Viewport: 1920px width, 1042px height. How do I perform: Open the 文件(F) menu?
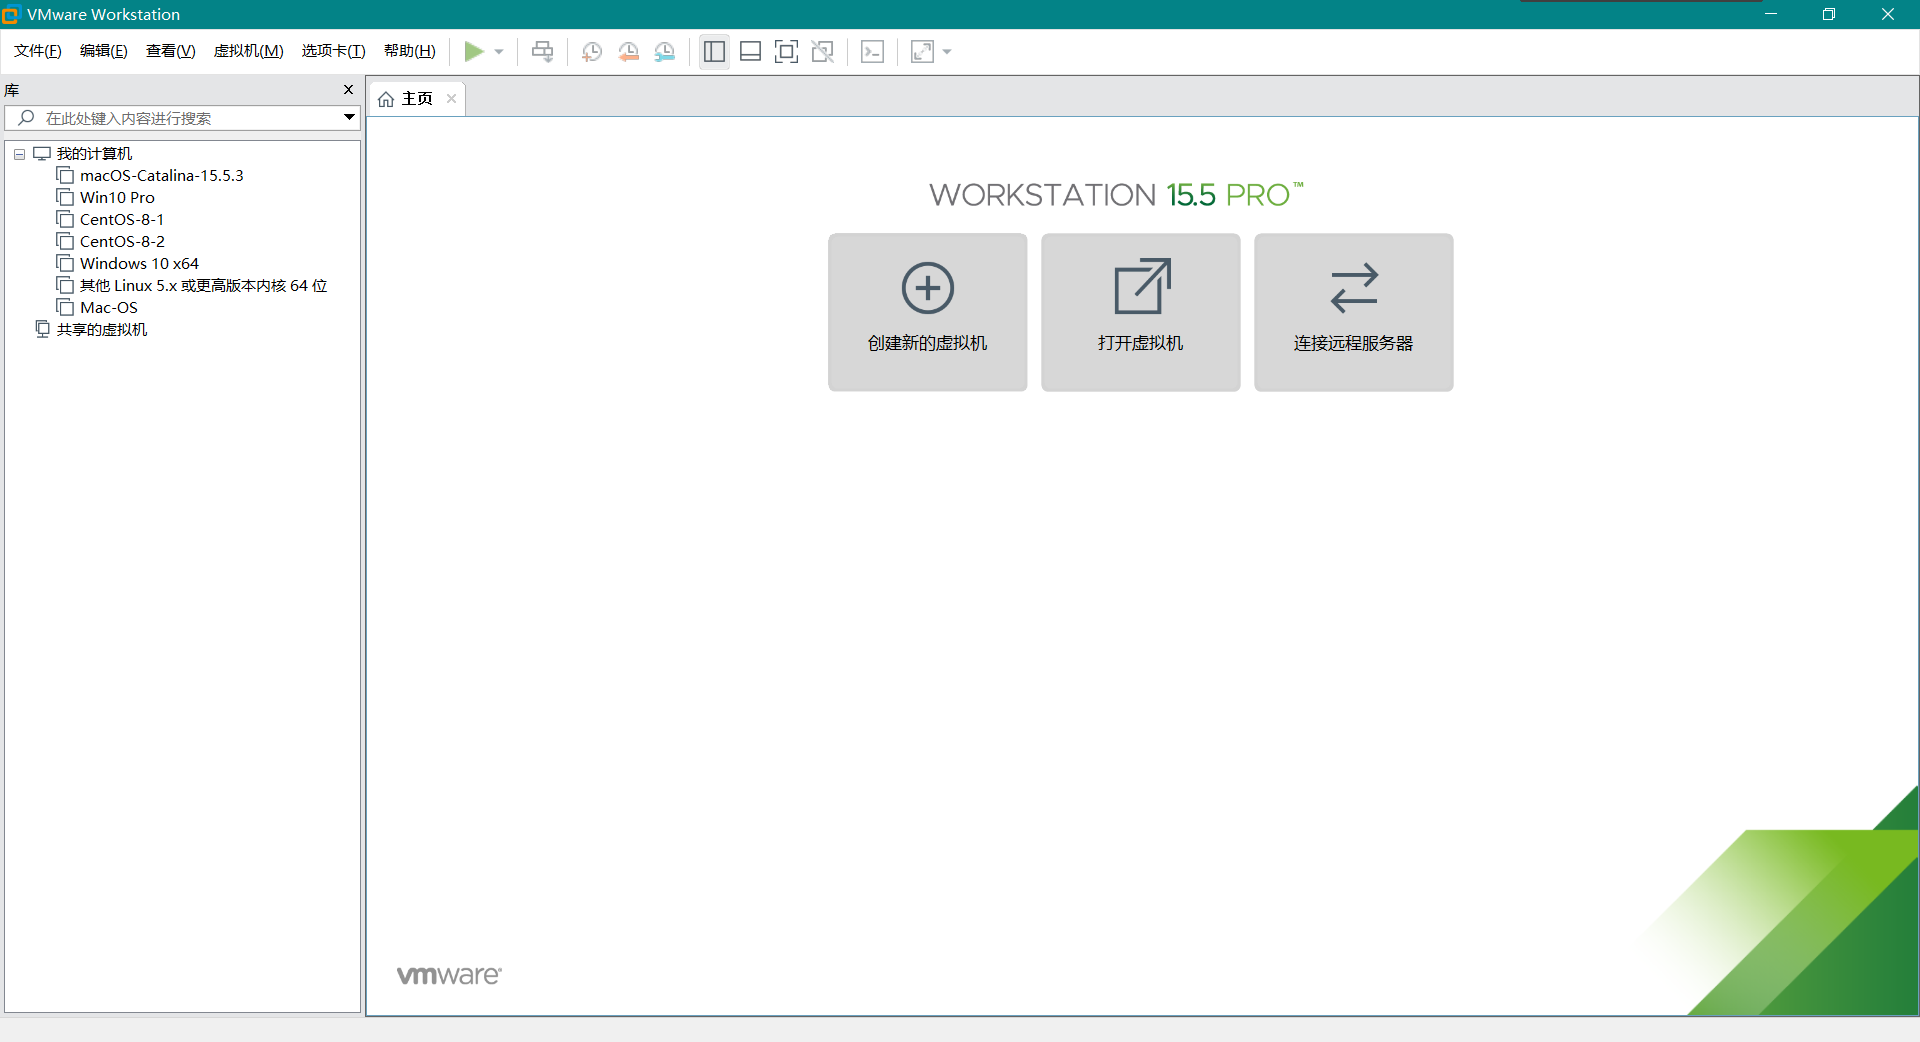38,51
